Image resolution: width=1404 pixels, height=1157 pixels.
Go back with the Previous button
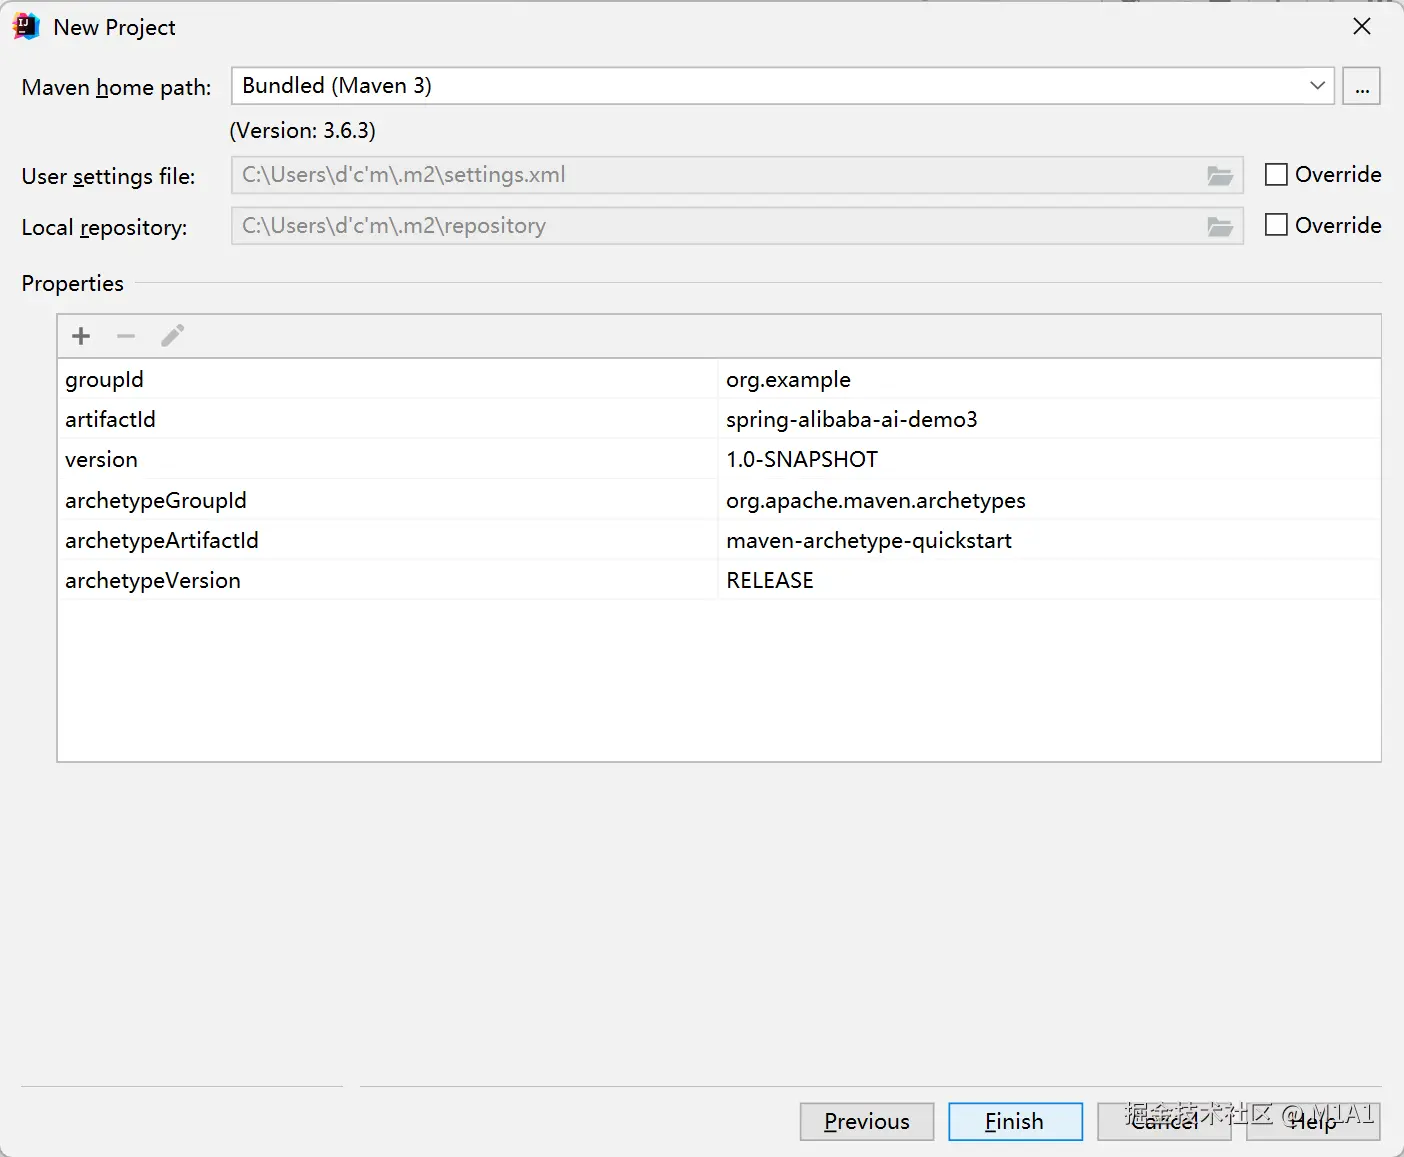[867, 1121]
